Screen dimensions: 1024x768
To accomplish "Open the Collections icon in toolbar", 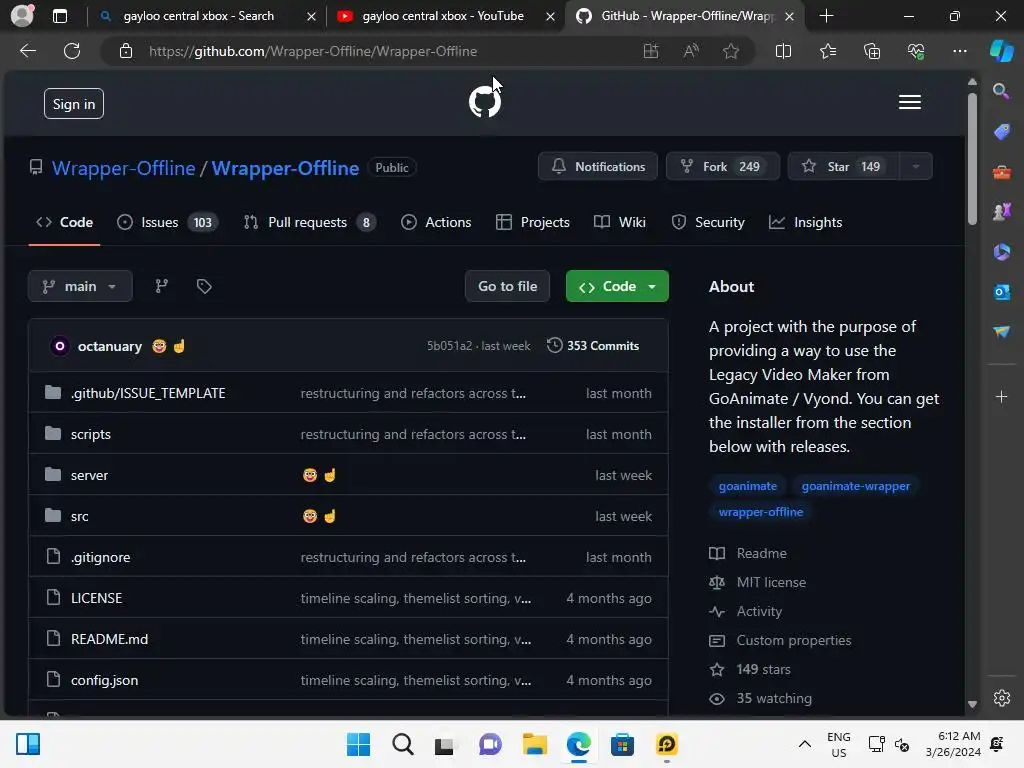I will click(872, 51).
